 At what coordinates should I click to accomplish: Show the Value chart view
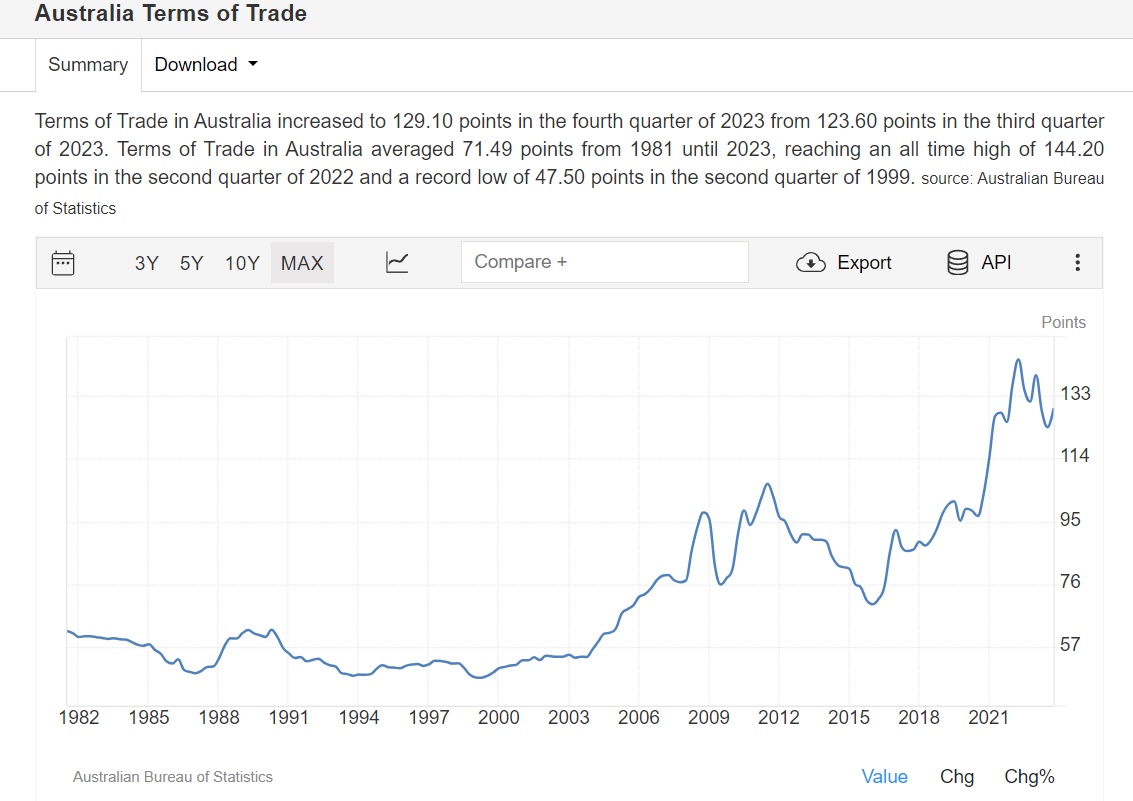tap(885, 777)
